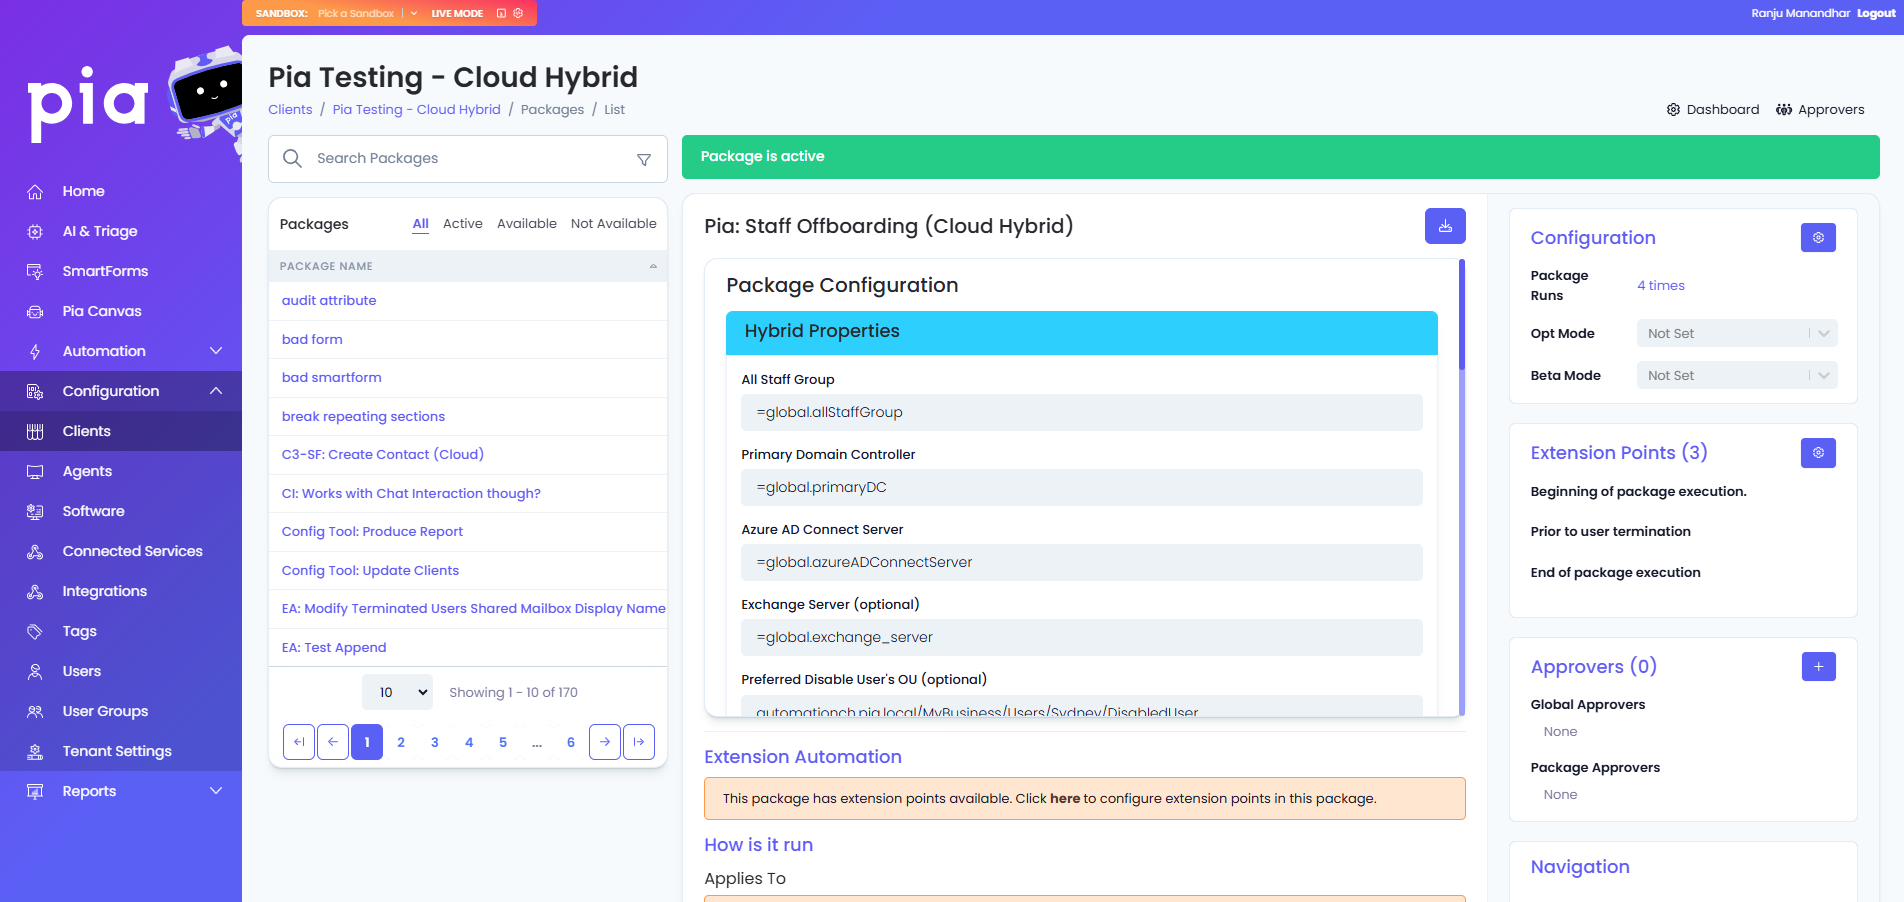Screen dimensions: 1904x902
Task: Click Pia Testing - Cloud Hybrid breadcrumb
Action: pos(416,109)
